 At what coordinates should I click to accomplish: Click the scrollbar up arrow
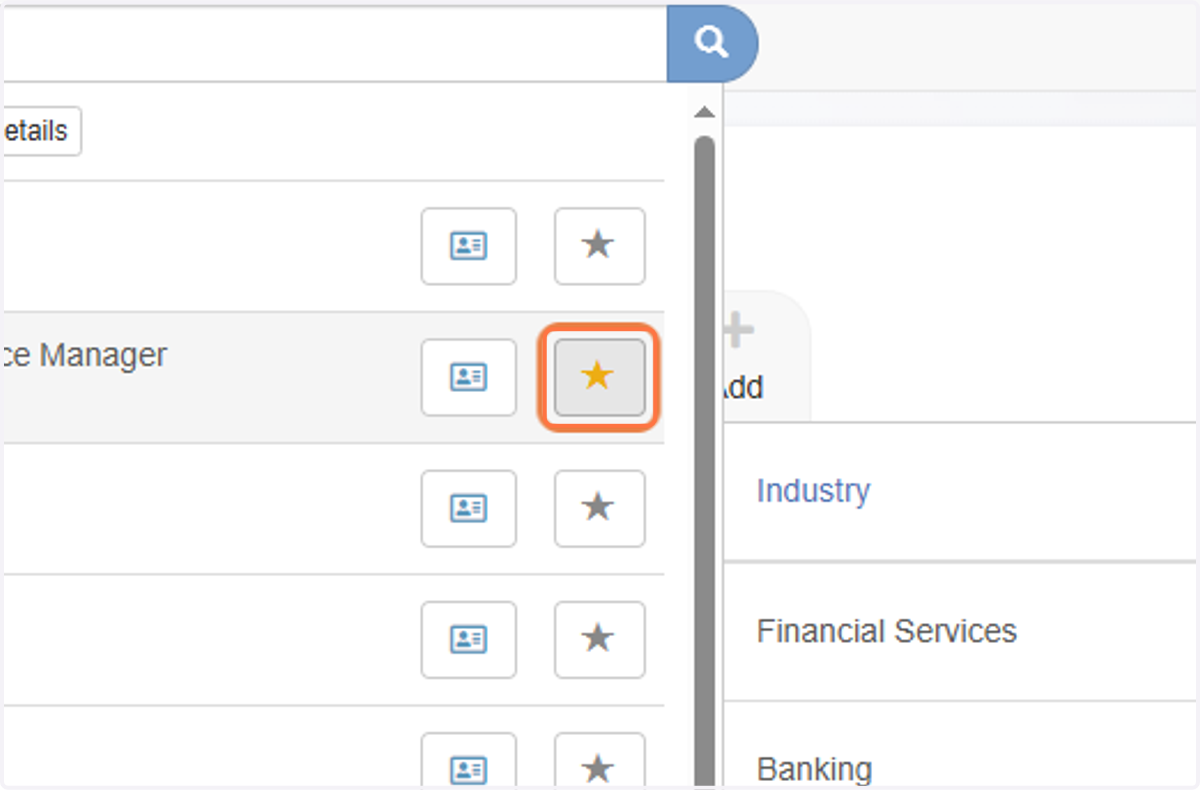tap(705, 111)
